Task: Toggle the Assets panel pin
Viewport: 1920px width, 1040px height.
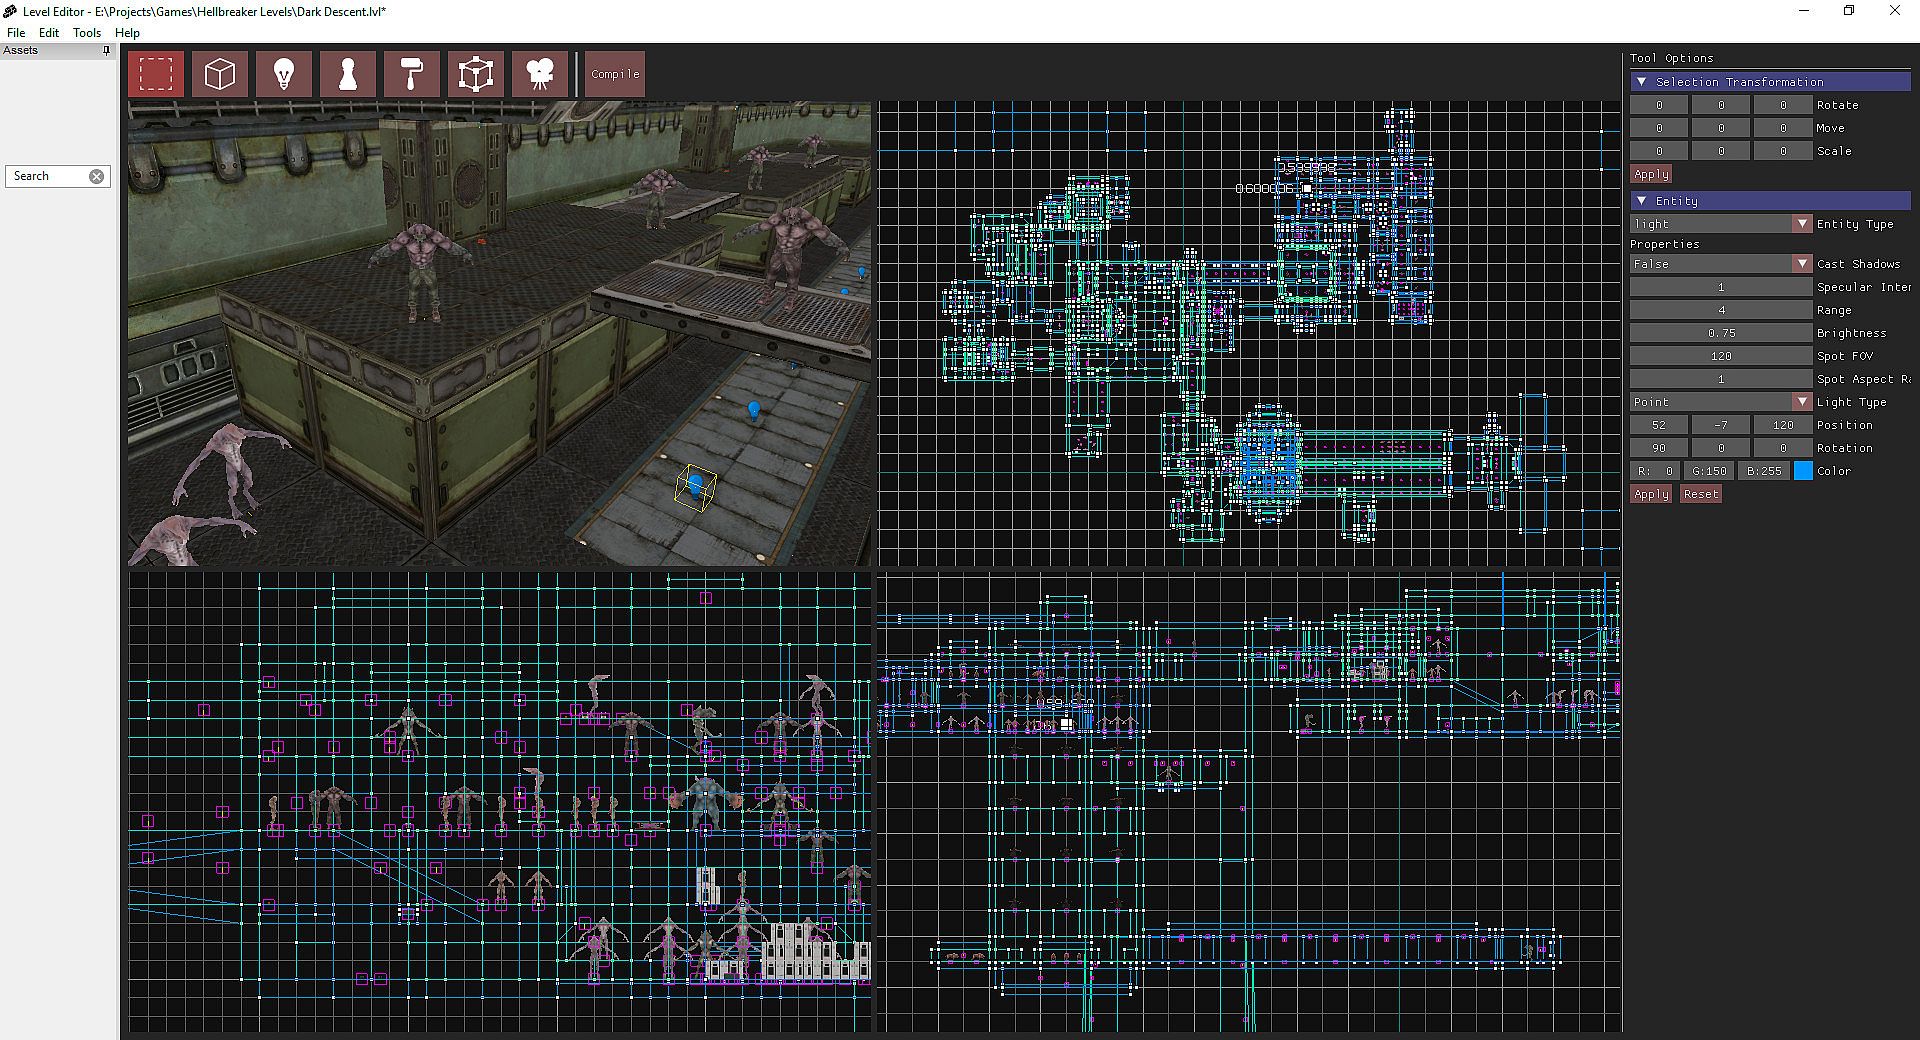Action: (106, 50)
